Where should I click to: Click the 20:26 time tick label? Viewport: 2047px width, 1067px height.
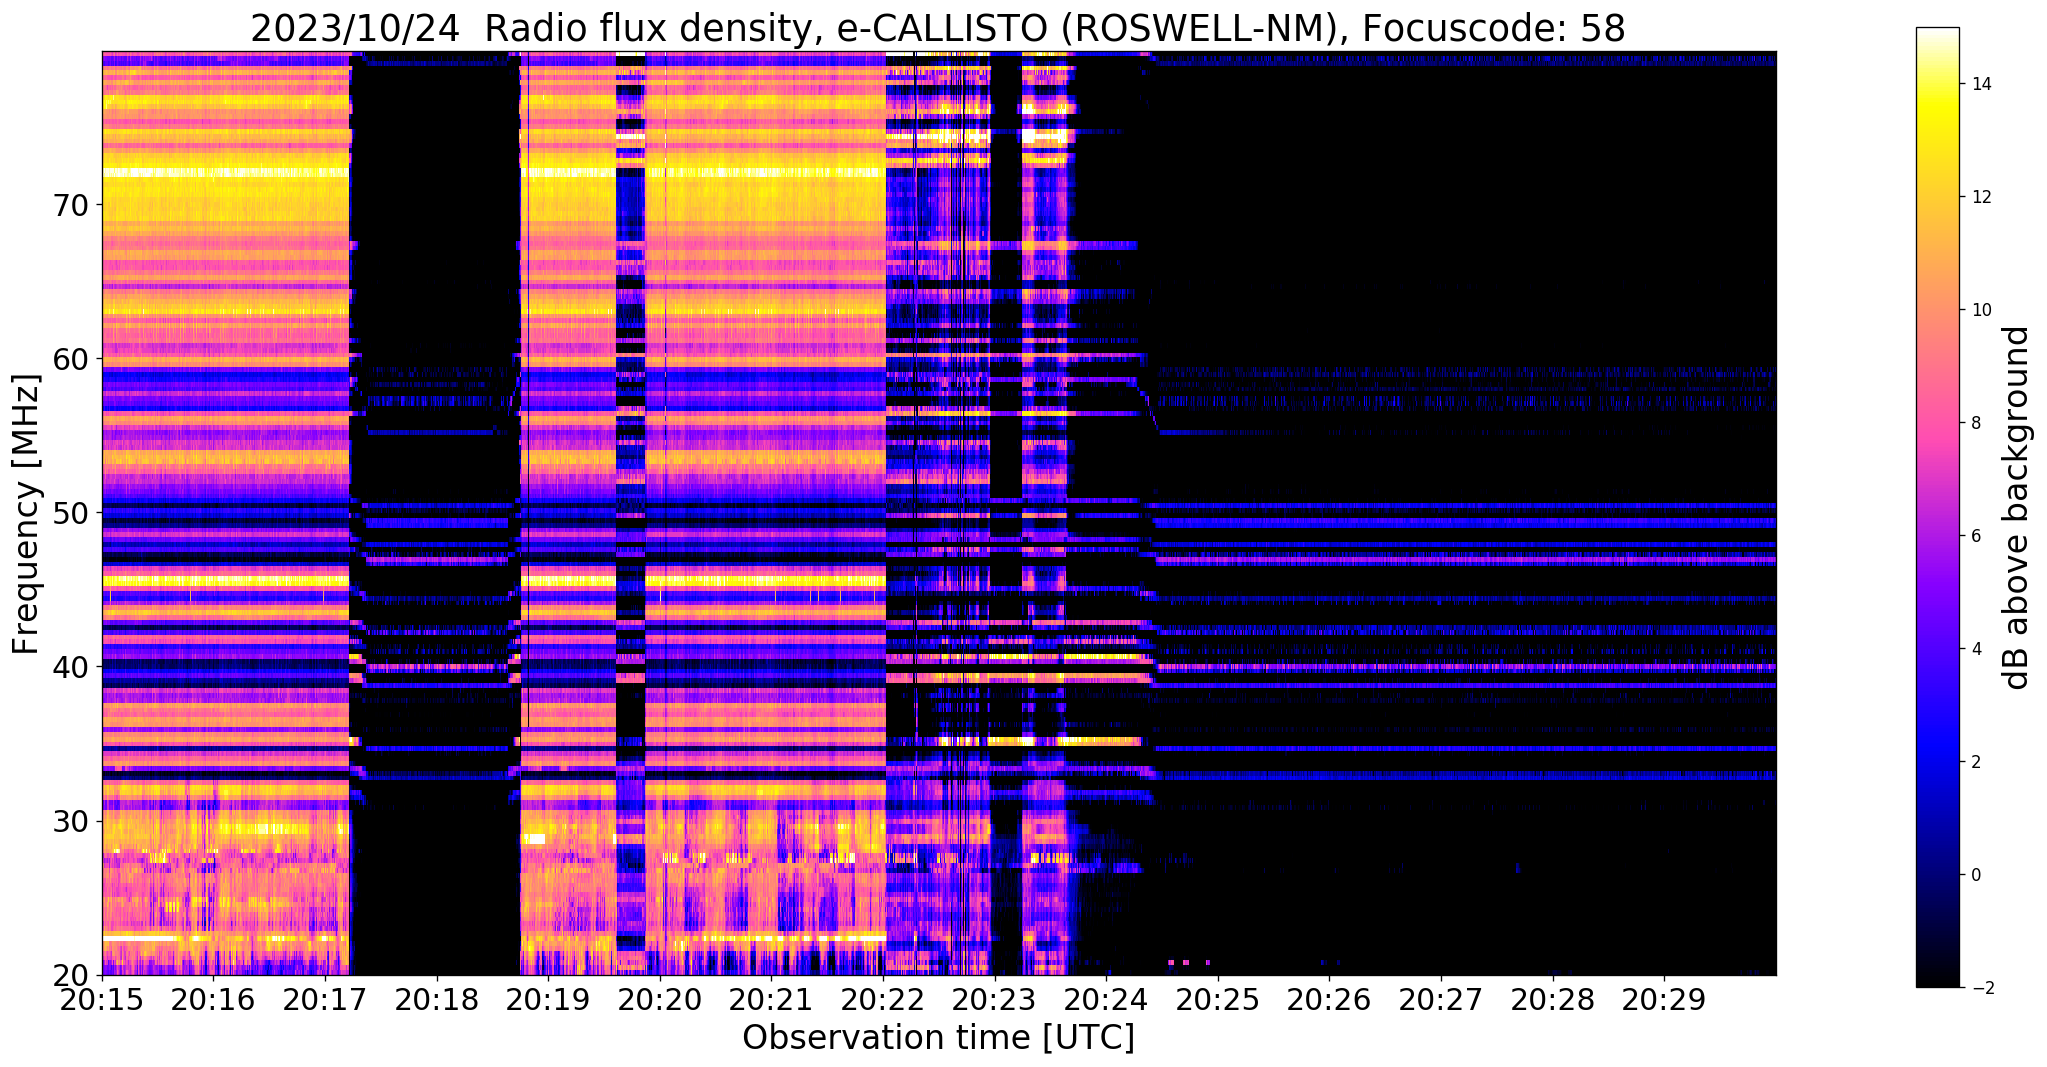(x=1329, y=1000)
